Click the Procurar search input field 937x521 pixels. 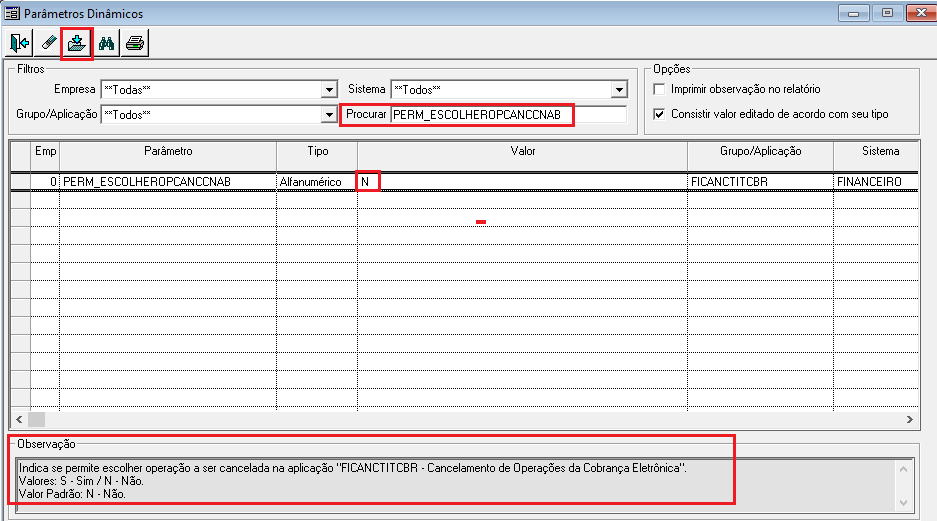pyautogui.click(x=509, y=115)
